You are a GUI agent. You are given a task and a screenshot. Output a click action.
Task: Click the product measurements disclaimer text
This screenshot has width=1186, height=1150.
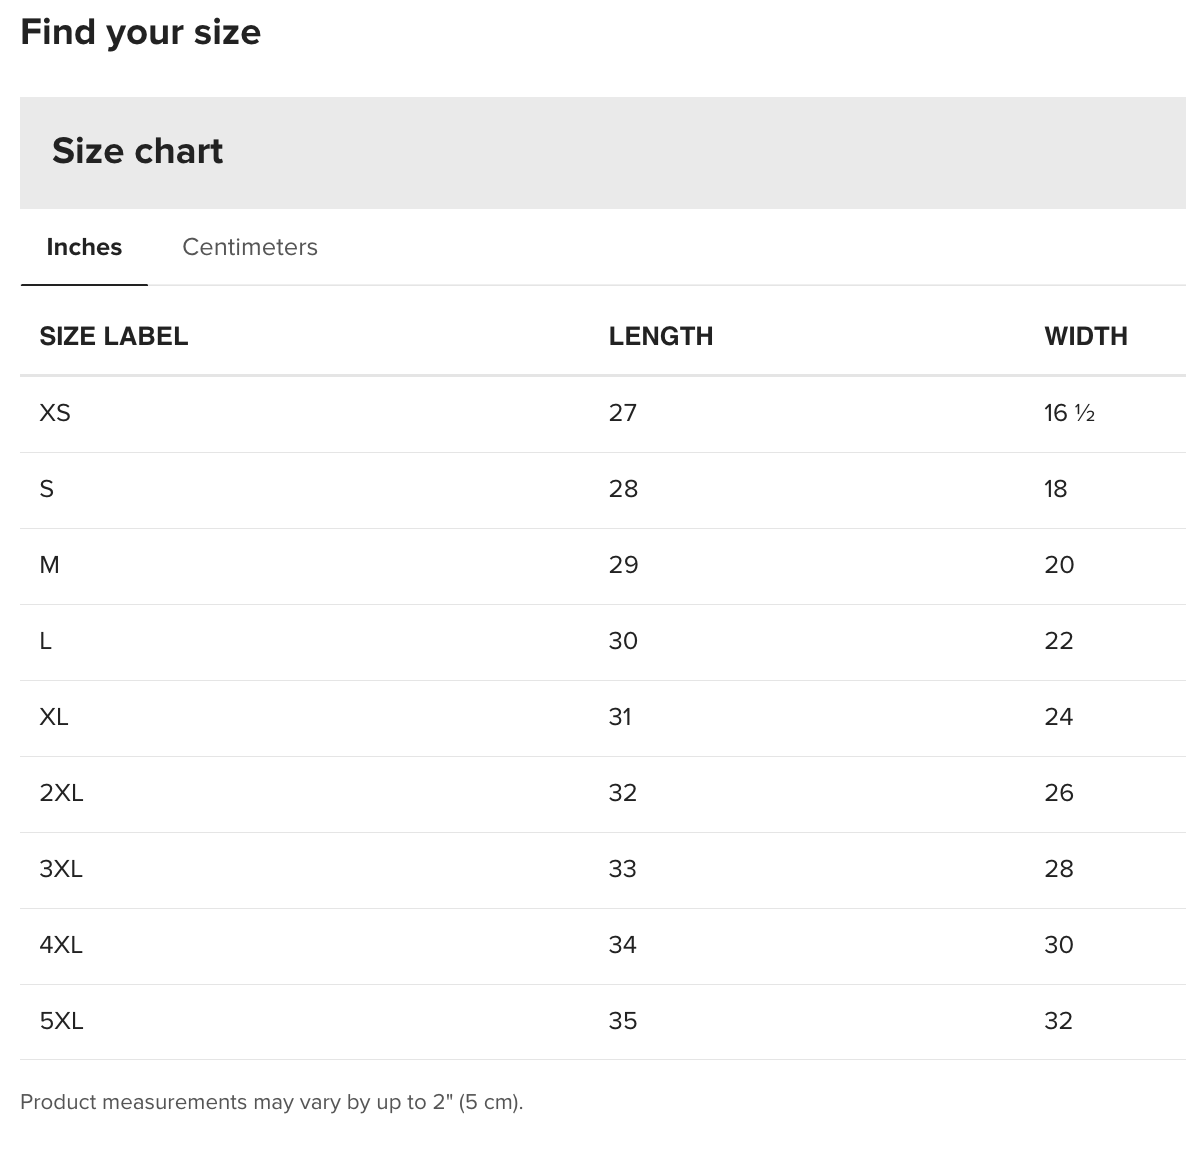(x=271, y=1102)
